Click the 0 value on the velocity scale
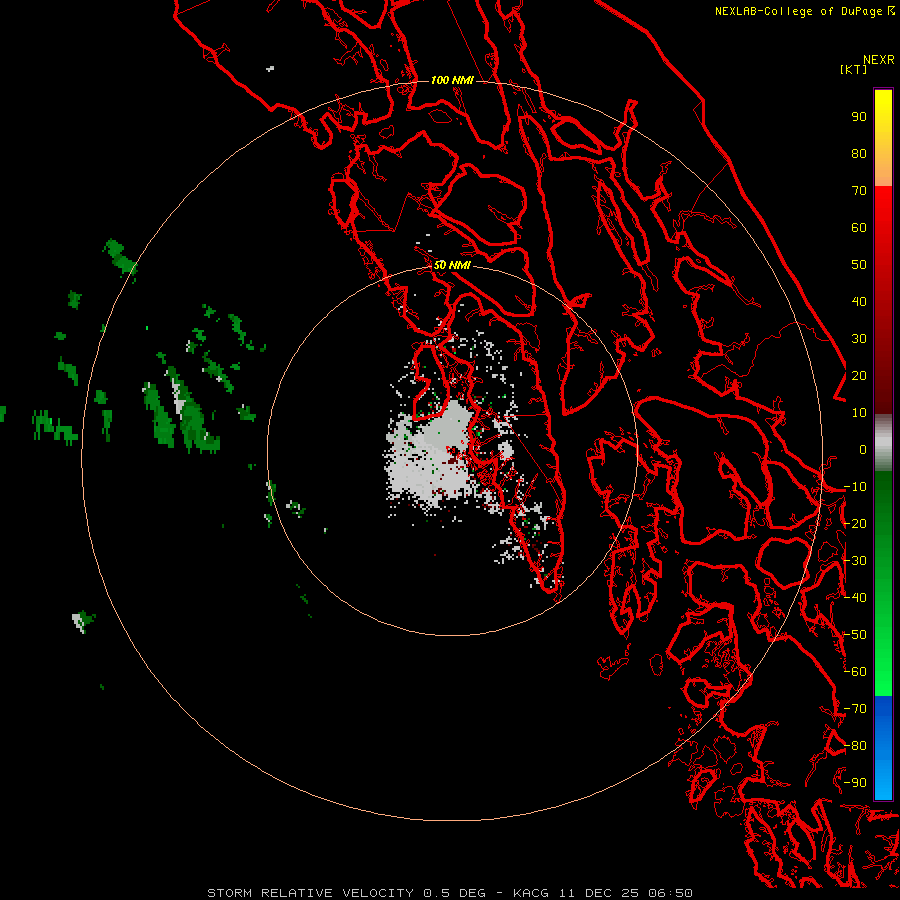The image size is (900, 900). pyautogui.click(x=863, y=450)
